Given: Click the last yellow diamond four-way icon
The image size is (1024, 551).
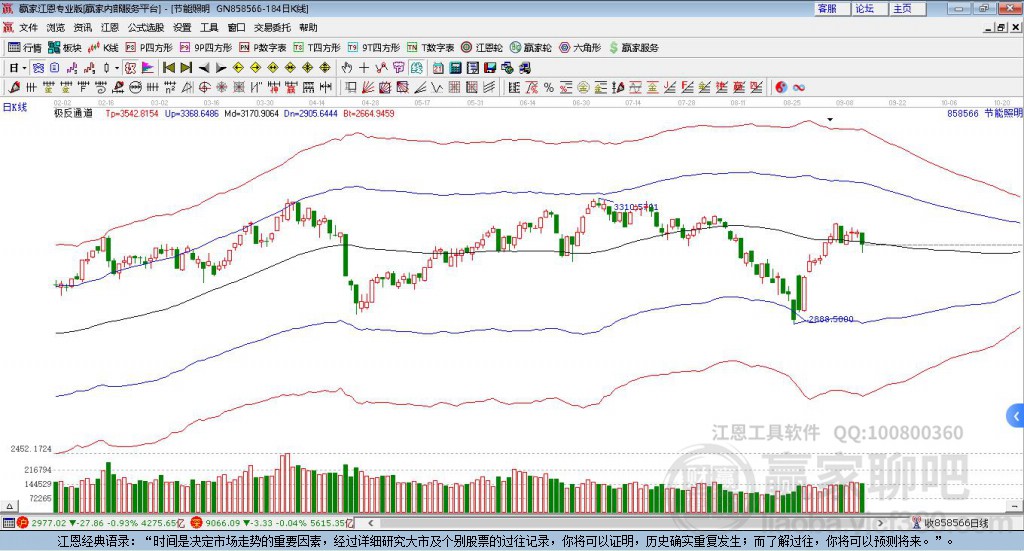Looking at the screenshot, I should 325,68.
